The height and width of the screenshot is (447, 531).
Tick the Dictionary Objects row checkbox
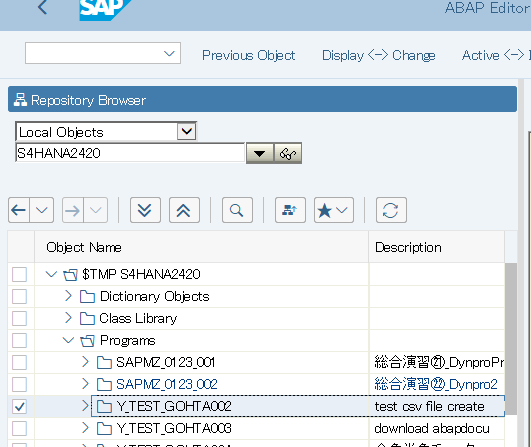(19, 296)
